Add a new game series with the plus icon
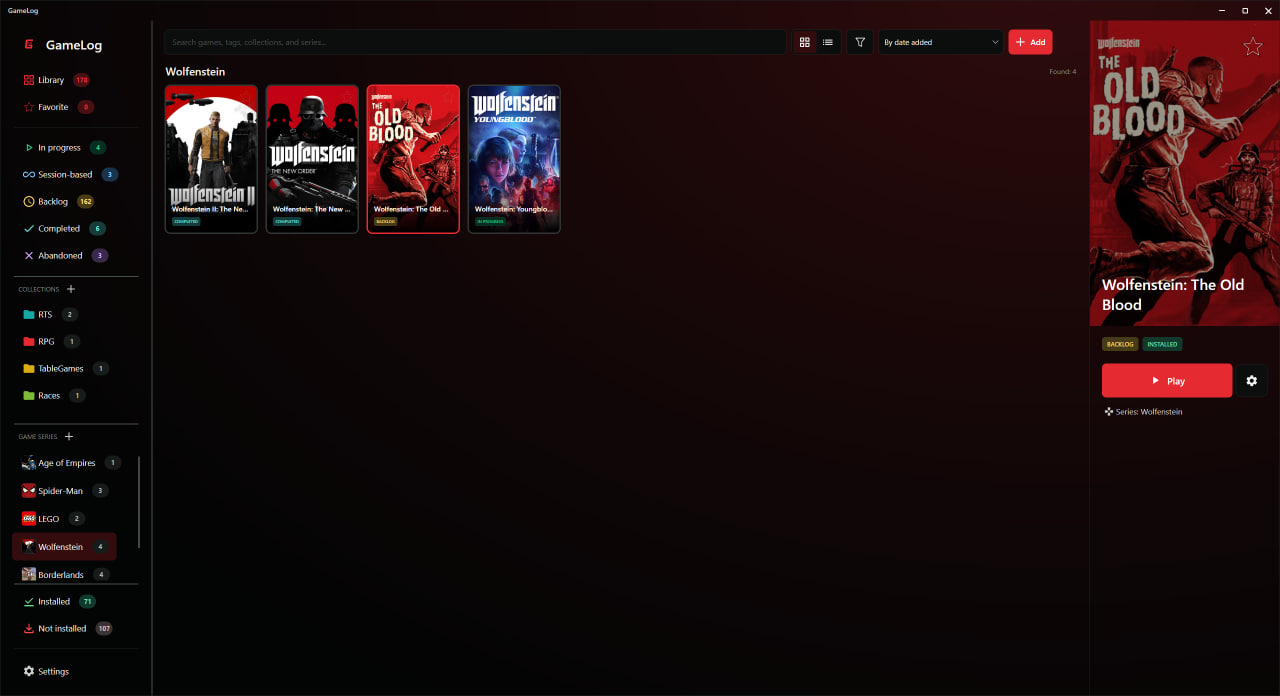 pyautogui.click(x=69, y=436)
